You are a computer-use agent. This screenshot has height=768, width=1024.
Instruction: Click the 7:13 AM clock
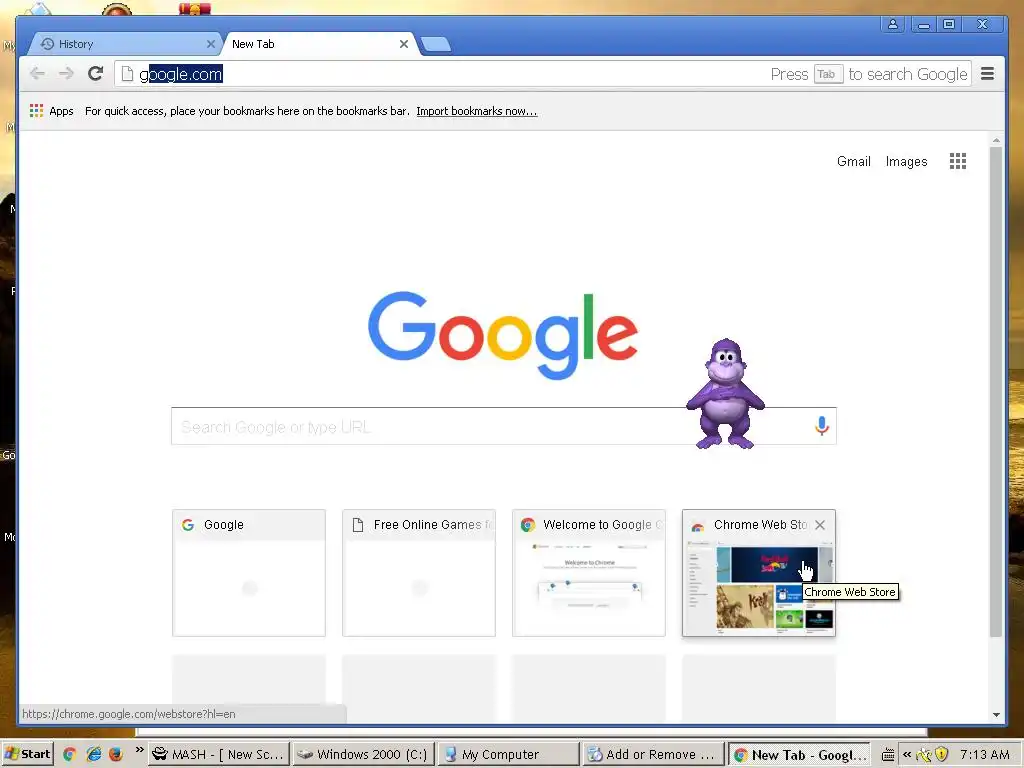985,754
